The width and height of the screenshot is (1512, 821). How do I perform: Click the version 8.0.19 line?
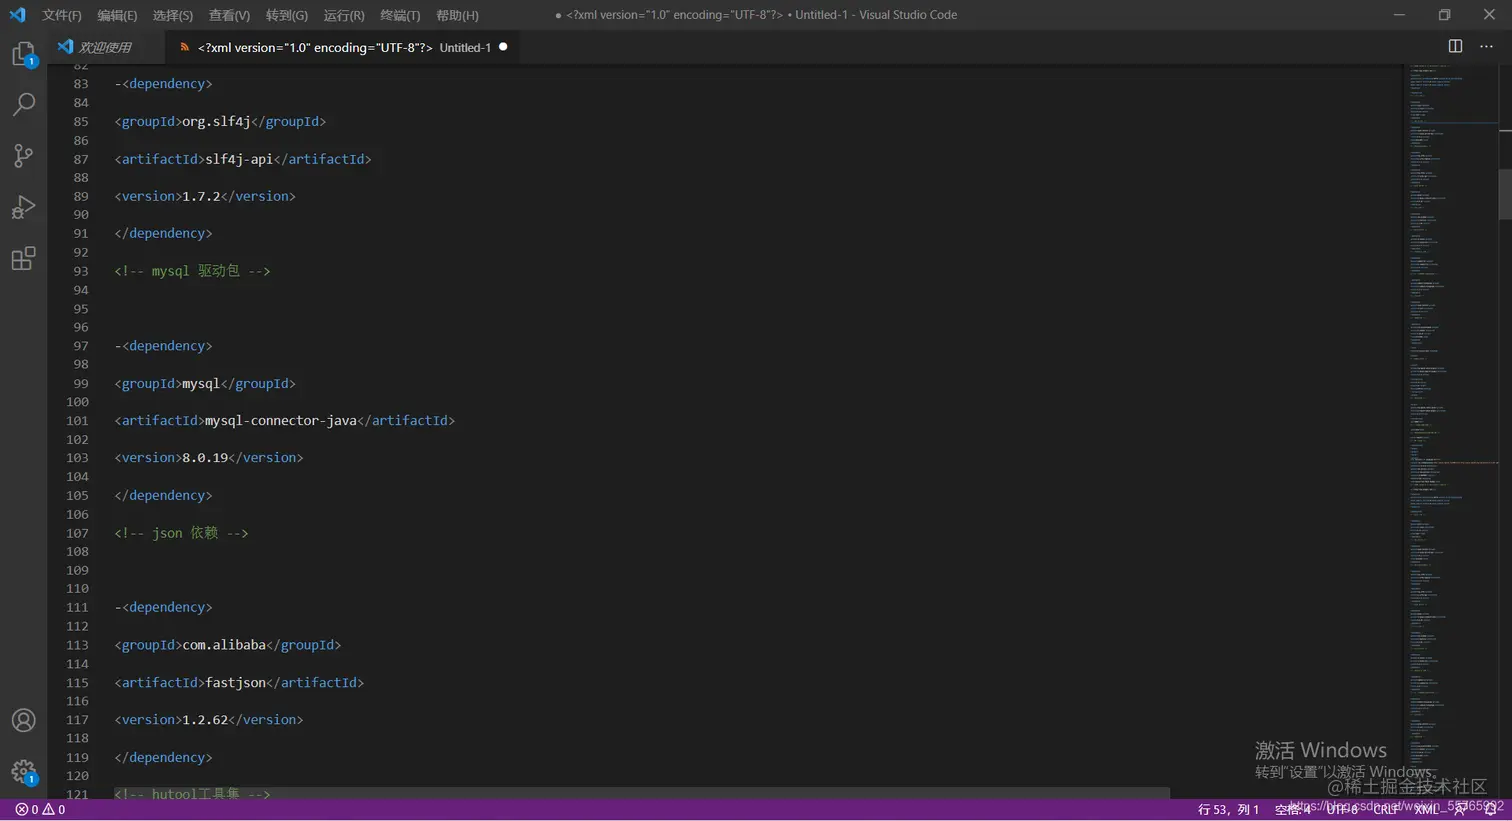(x=209, y=457)
